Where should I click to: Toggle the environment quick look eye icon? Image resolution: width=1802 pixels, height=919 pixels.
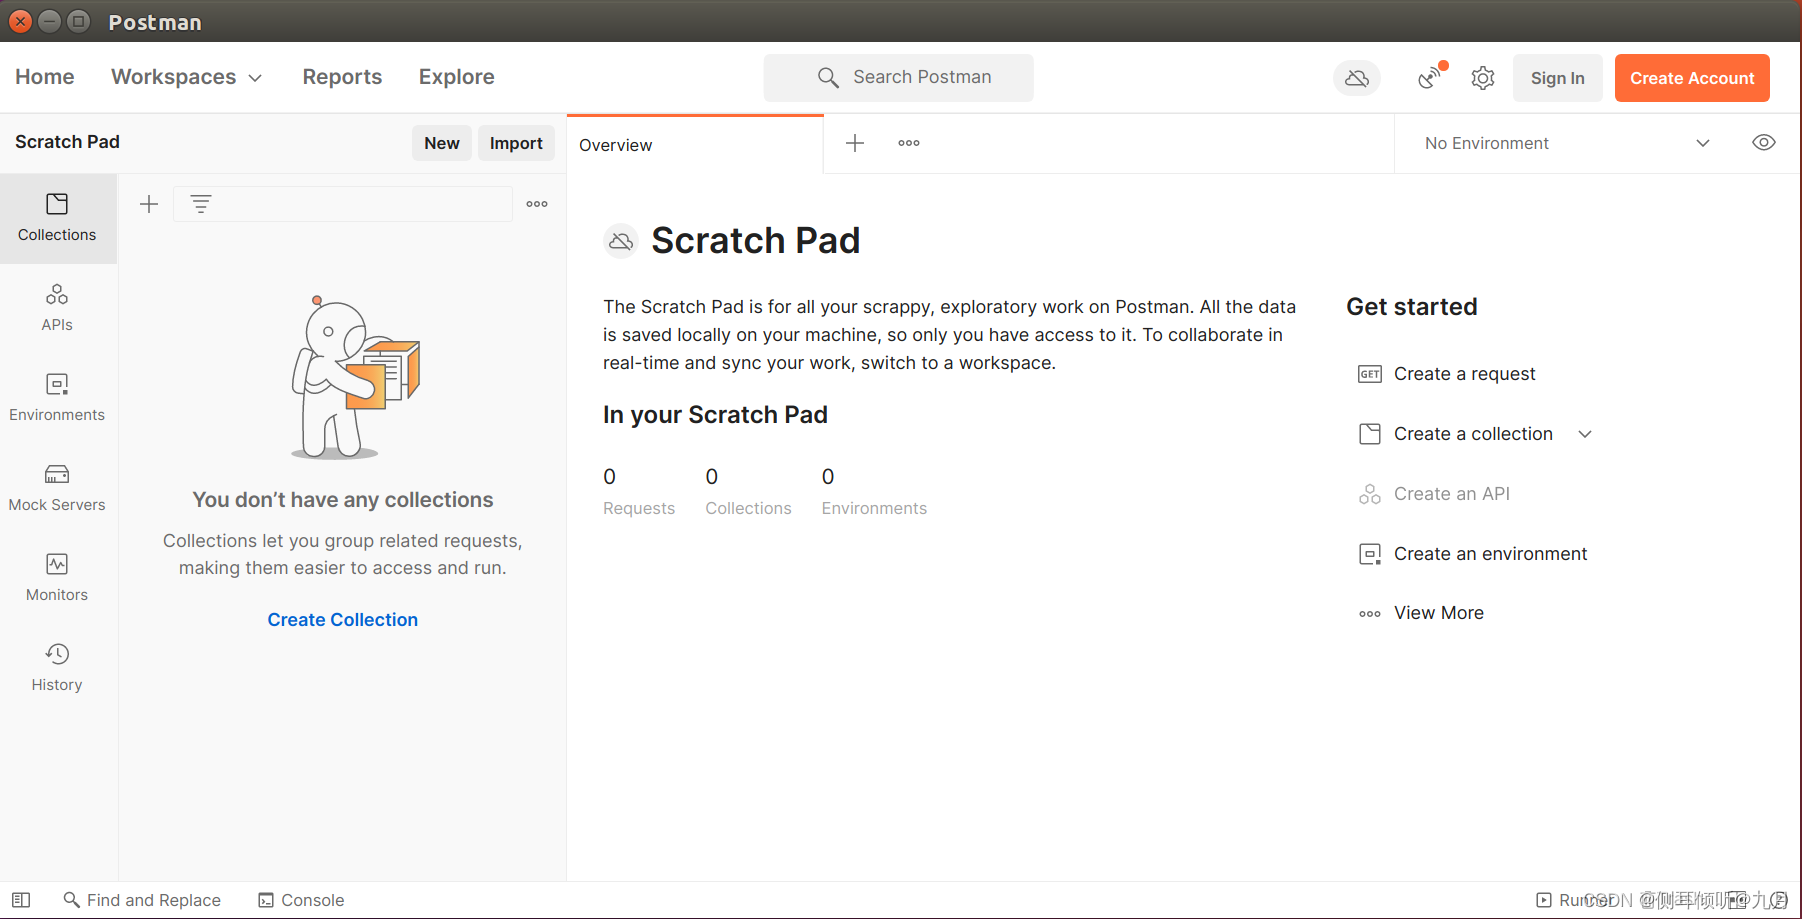click(x=1764, y=143)
